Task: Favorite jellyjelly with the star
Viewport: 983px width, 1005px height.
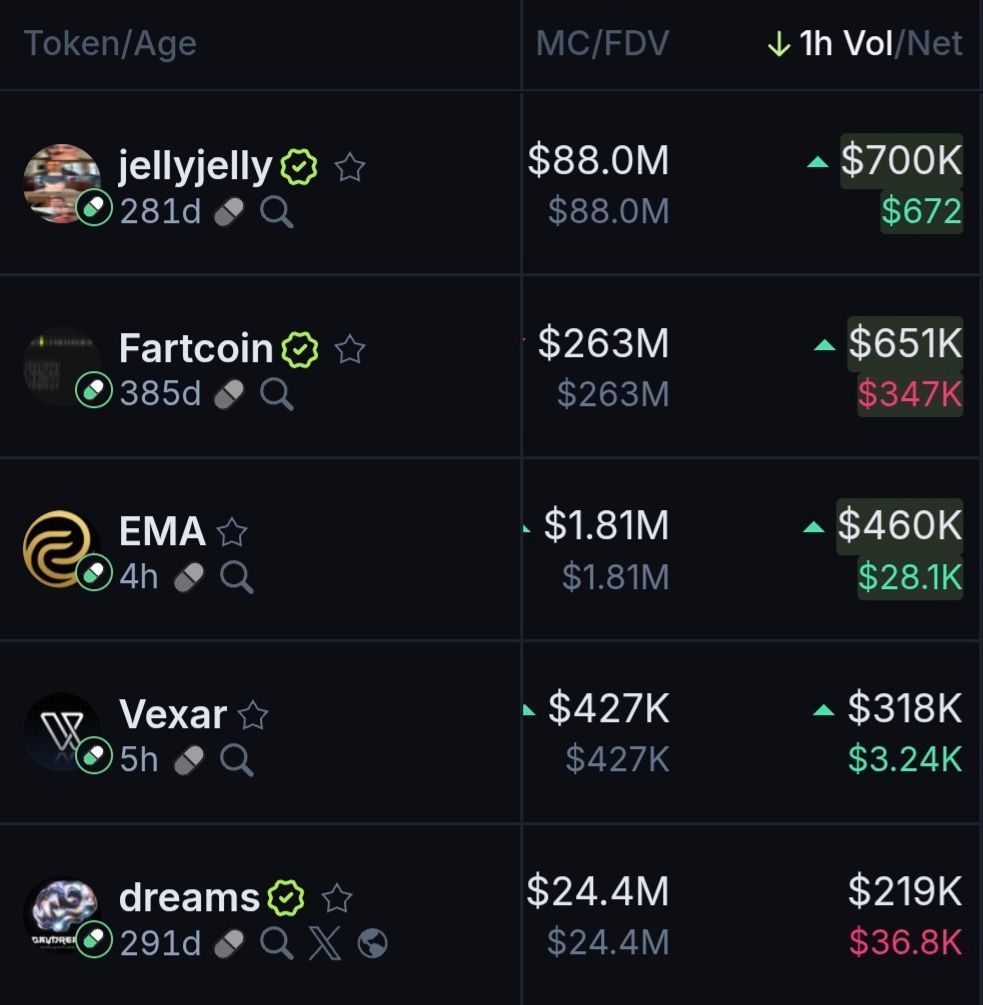Action: (349, 167)
